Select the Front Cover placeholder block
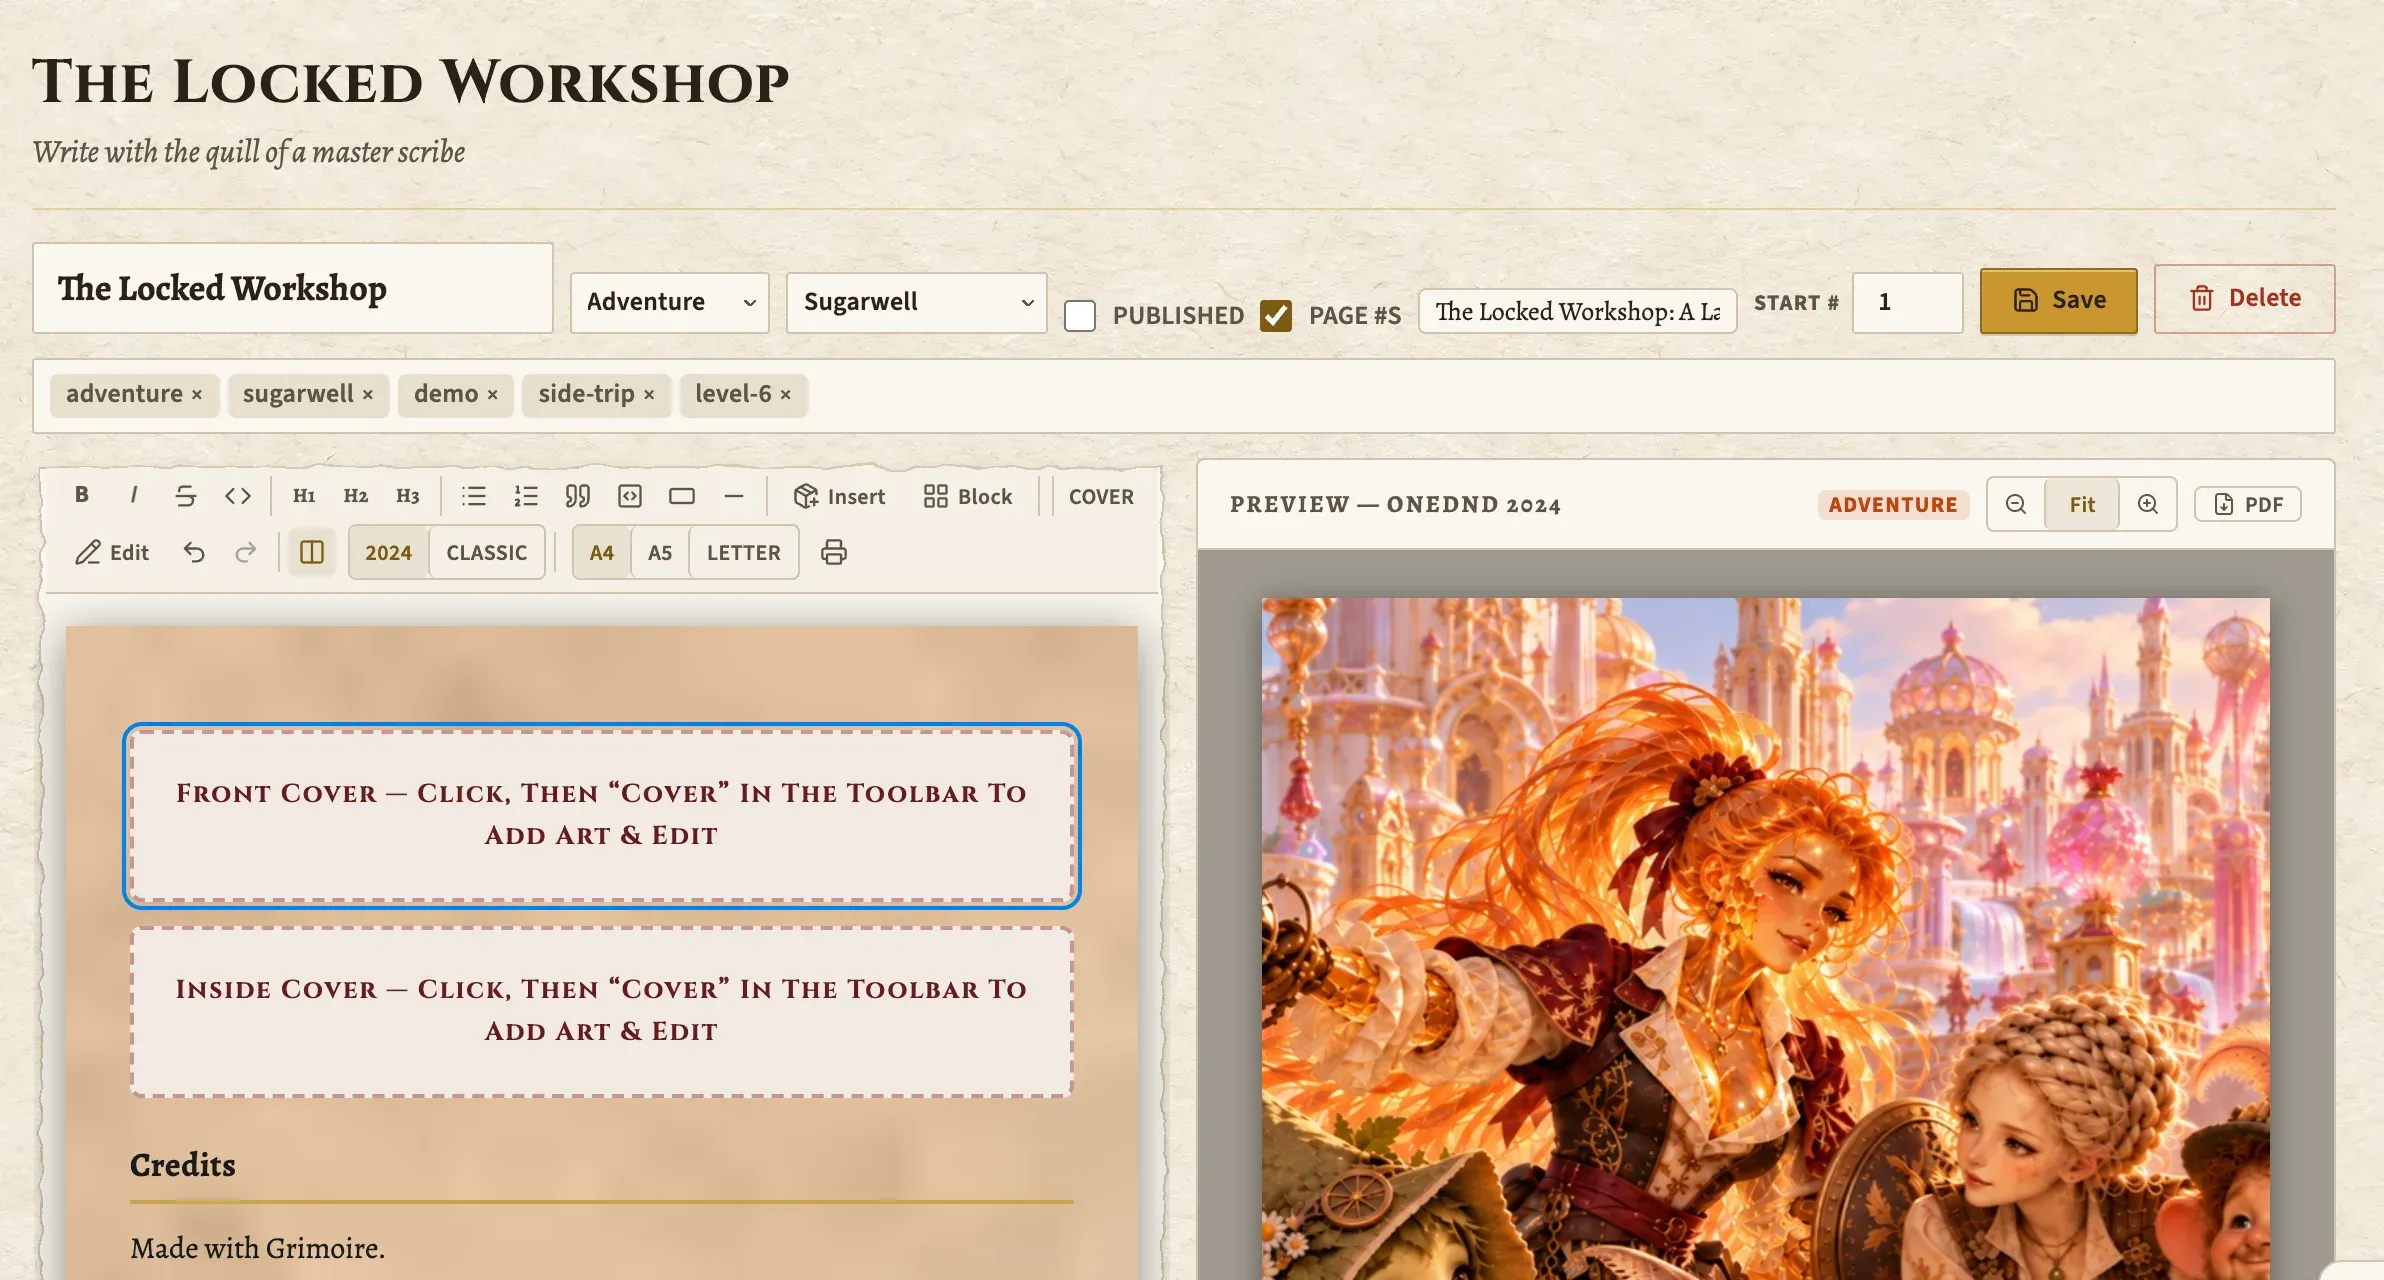Image resolution: width=2384 pixels, height=1280 pixels. [x=602, y=815]
